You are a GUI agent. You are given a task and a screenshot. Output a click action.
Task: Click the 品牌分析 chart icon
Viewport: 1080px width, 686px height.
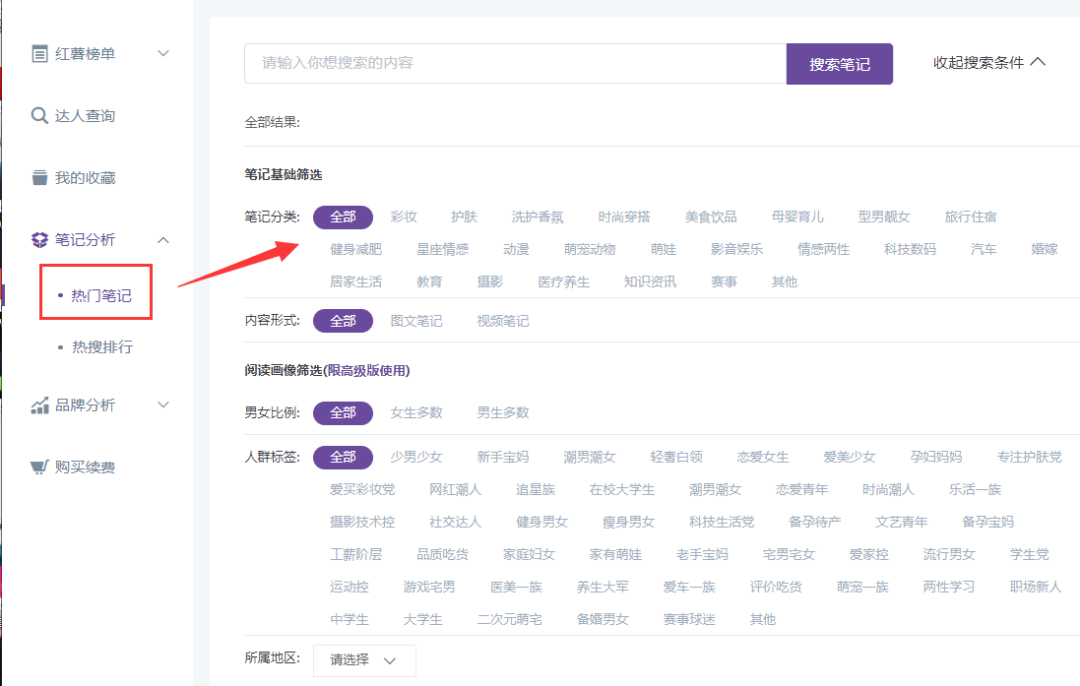(40, 405)
